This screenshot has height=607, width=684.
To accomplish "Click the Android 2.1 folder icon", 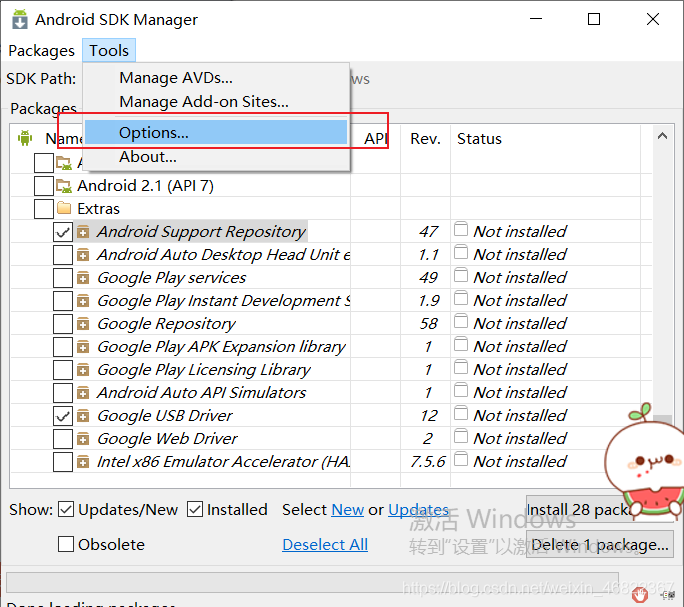I will (x=64, y=186).
